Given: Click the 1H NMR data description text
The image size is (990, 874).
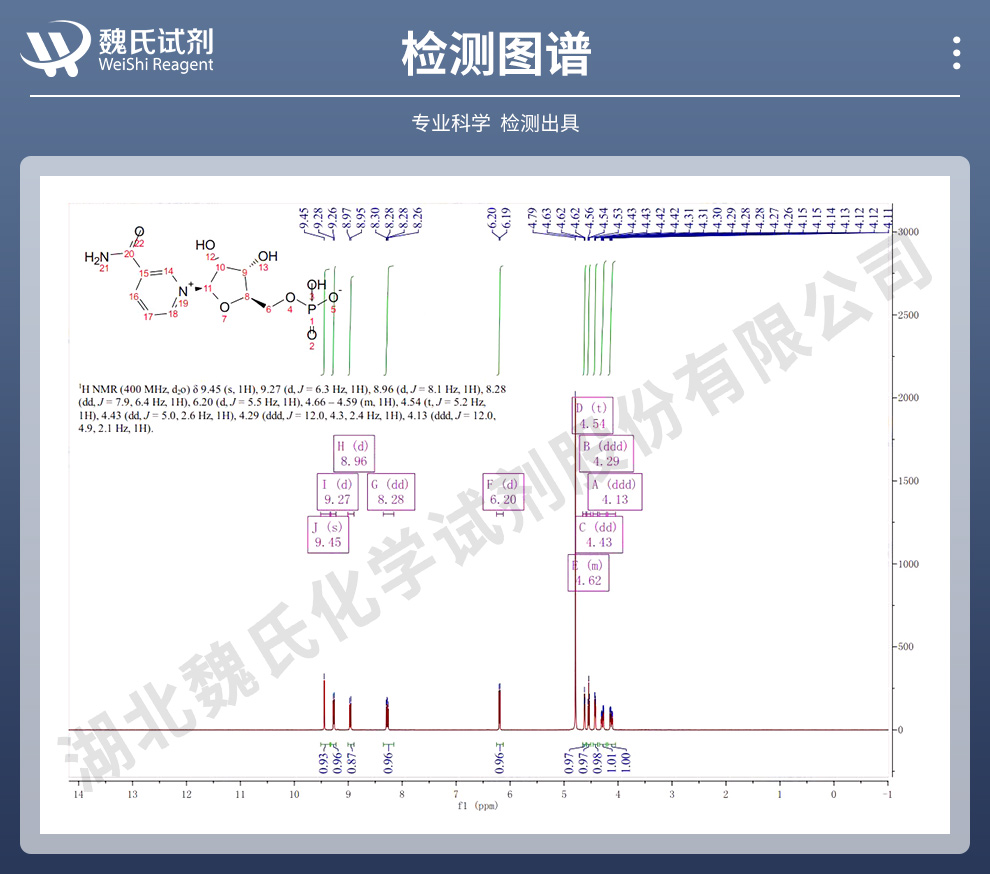Looking at the screenshot, I should coord(285,407).
